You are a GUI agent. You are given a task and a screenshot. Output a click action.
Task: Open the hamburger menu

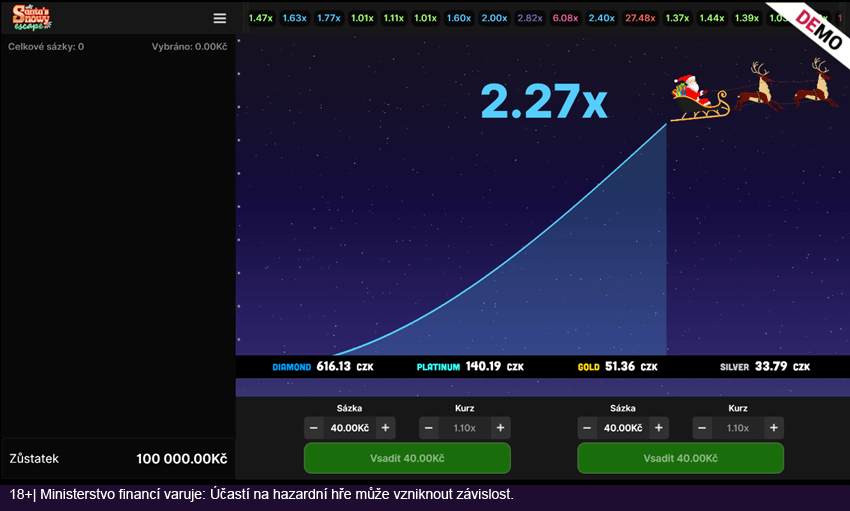220,18
